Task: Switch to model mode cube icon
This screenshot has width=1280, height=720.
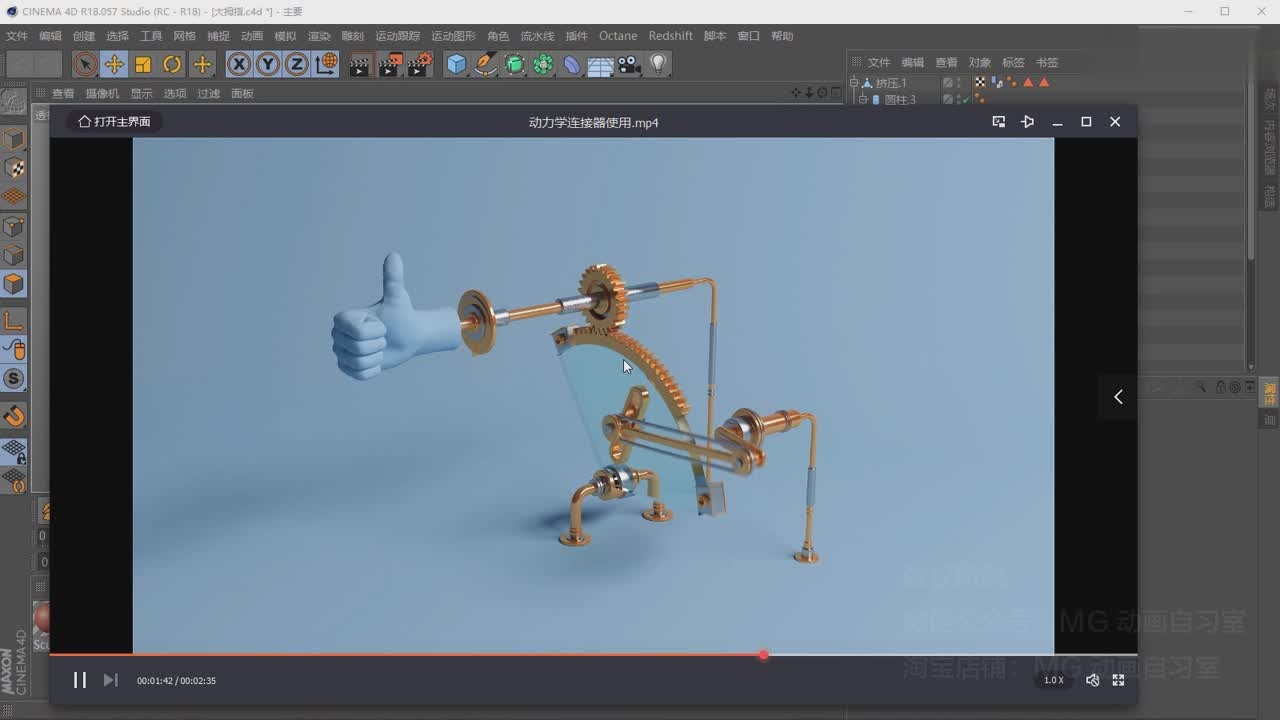Action: pyautogui.click(x=13, y=139)
